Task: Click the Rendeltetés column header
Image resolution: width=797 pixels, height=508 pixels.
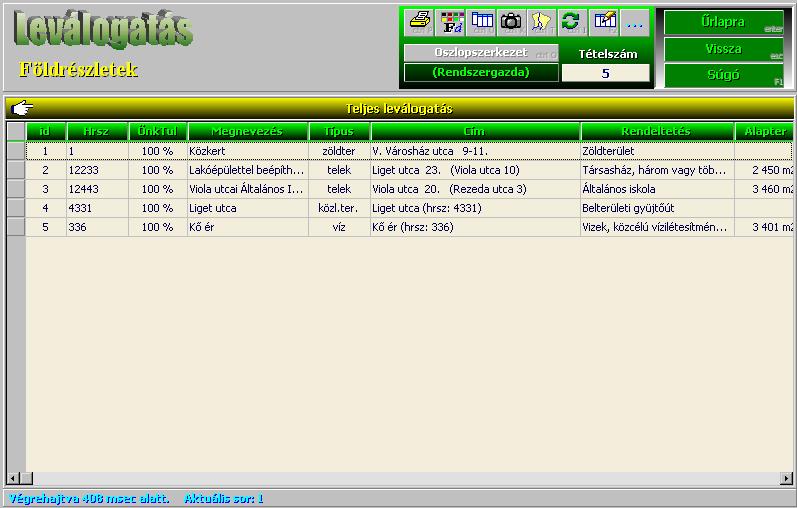Action: pos(656,131)
